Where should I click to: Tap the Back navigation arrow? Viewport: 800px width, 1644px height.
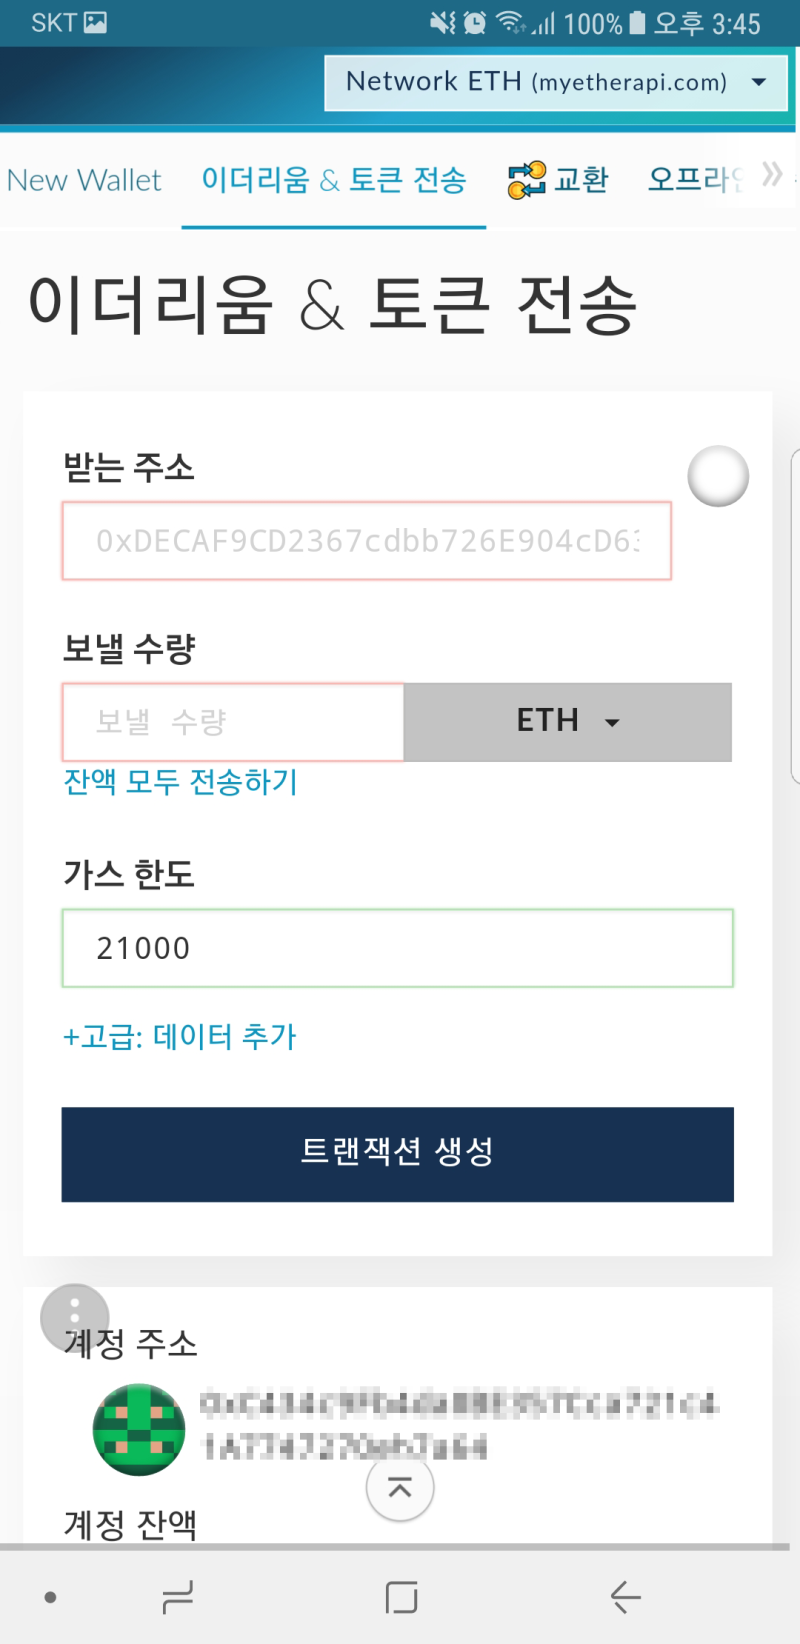[624, 1597]
